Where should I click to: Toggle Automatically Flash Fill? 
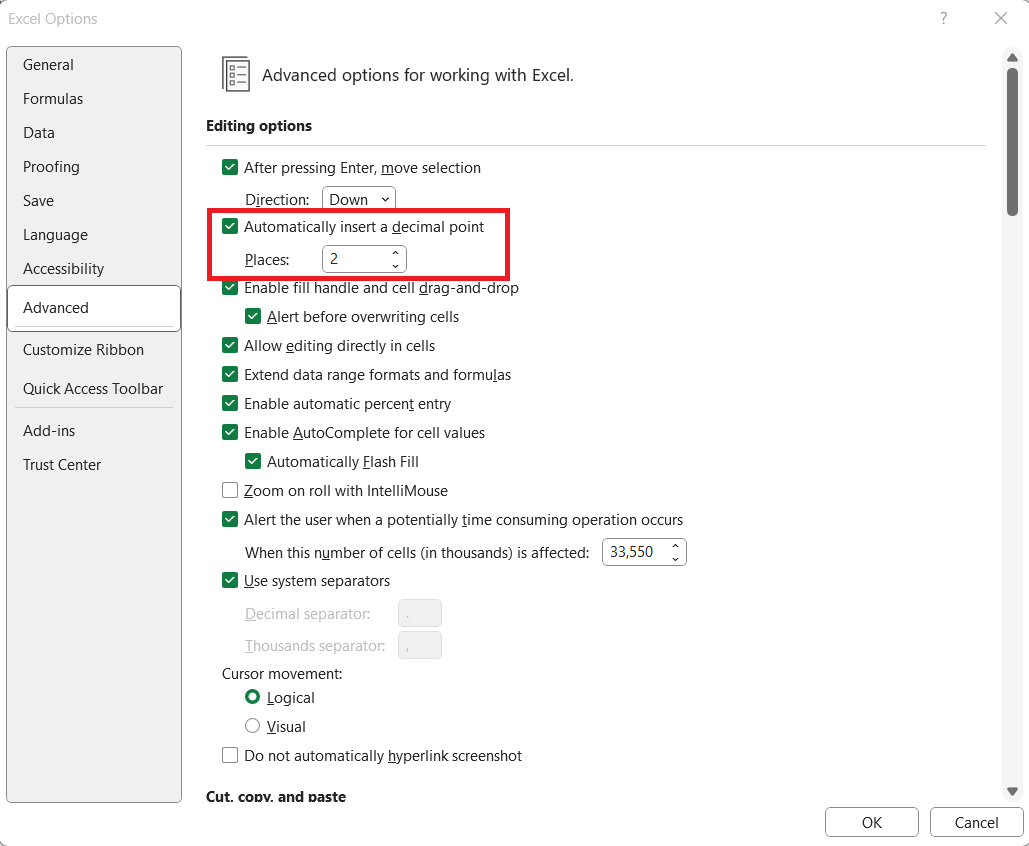(253, 461)
